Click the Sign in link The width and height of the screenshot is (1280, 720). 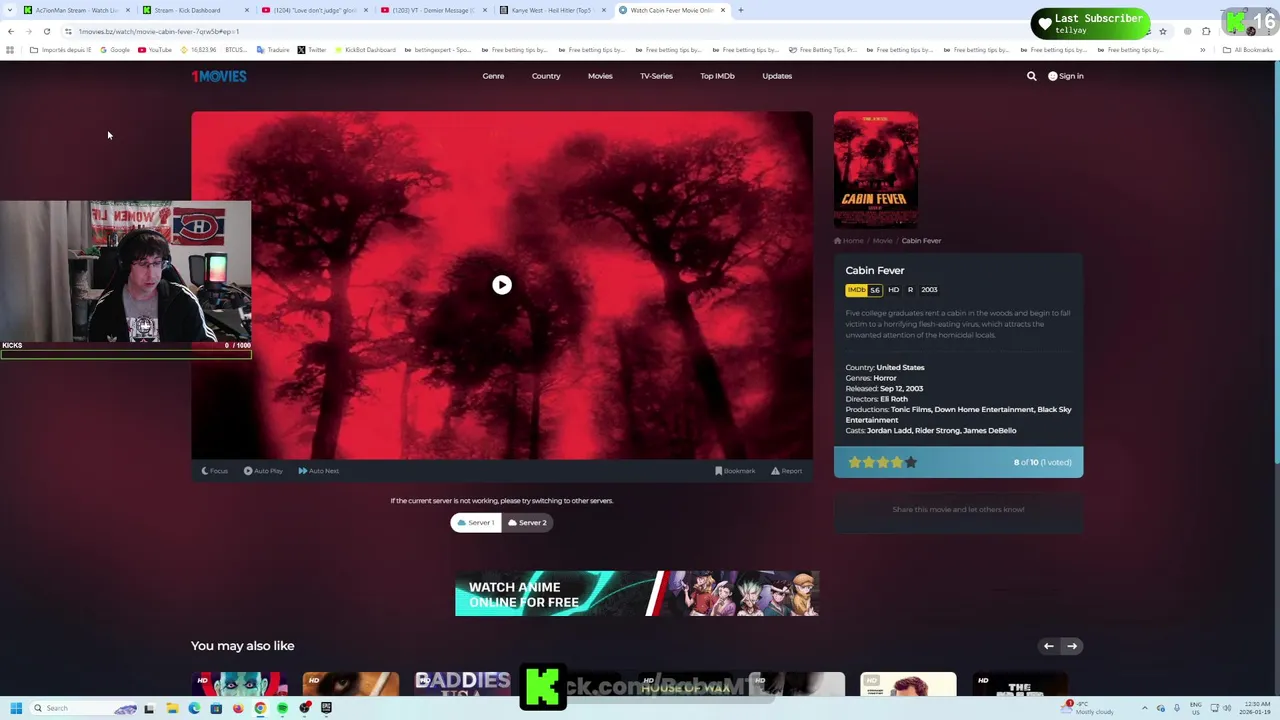coord(1066,76)
